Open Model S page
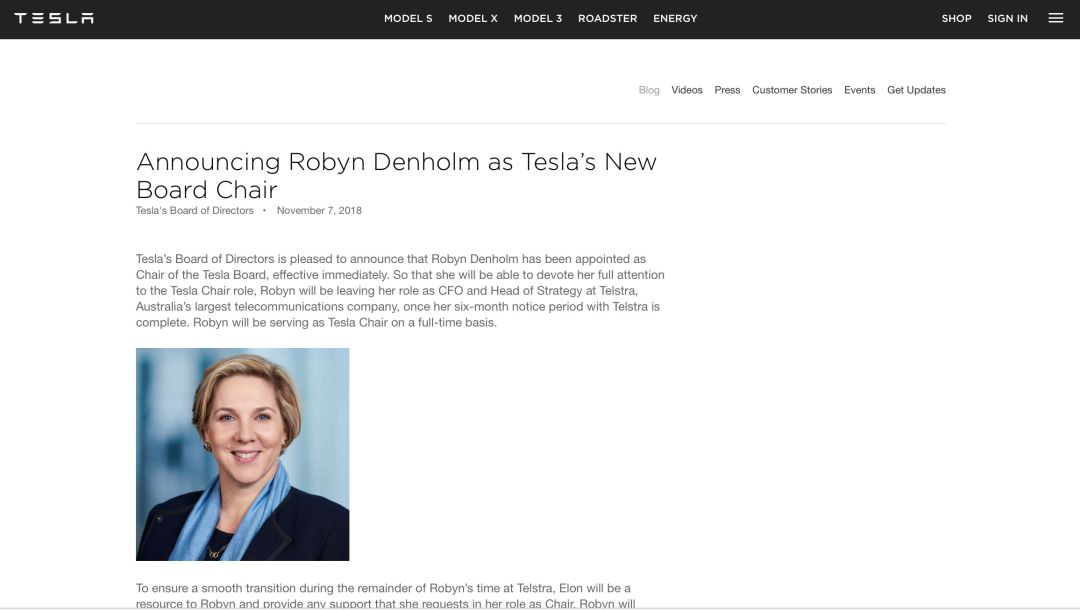The height and width of the screenshot is (610, 1080). 408,18
